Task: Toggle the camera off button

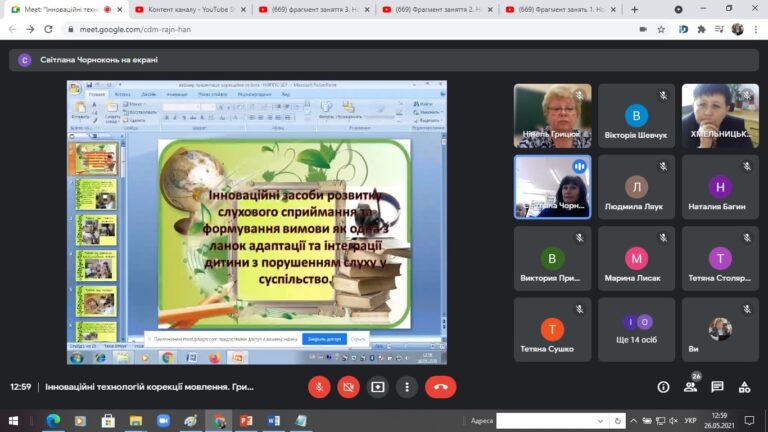Action: tap(348, 387)
